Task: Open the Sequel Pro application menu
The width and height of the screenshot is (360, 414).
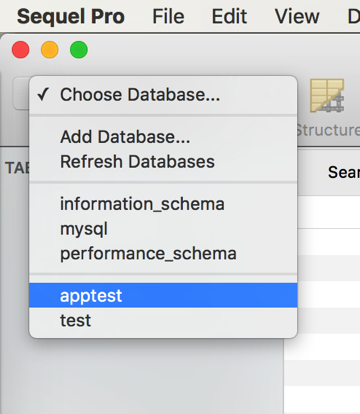Action: coord(71,16)
